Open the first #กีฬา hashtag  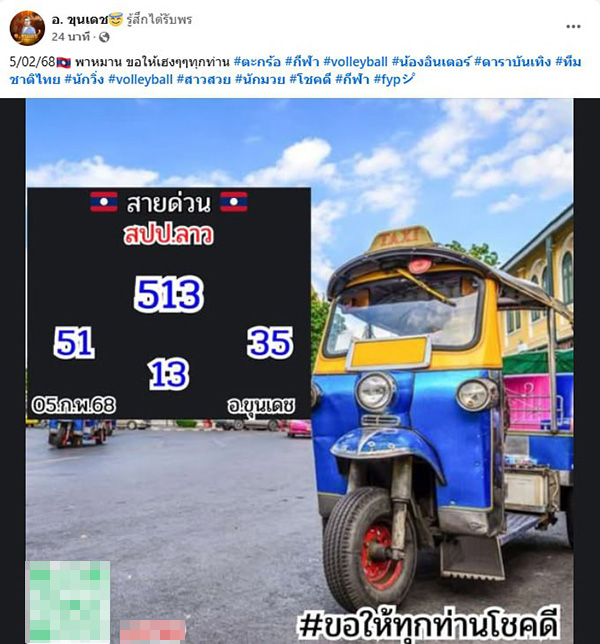(x=302, y=62)
